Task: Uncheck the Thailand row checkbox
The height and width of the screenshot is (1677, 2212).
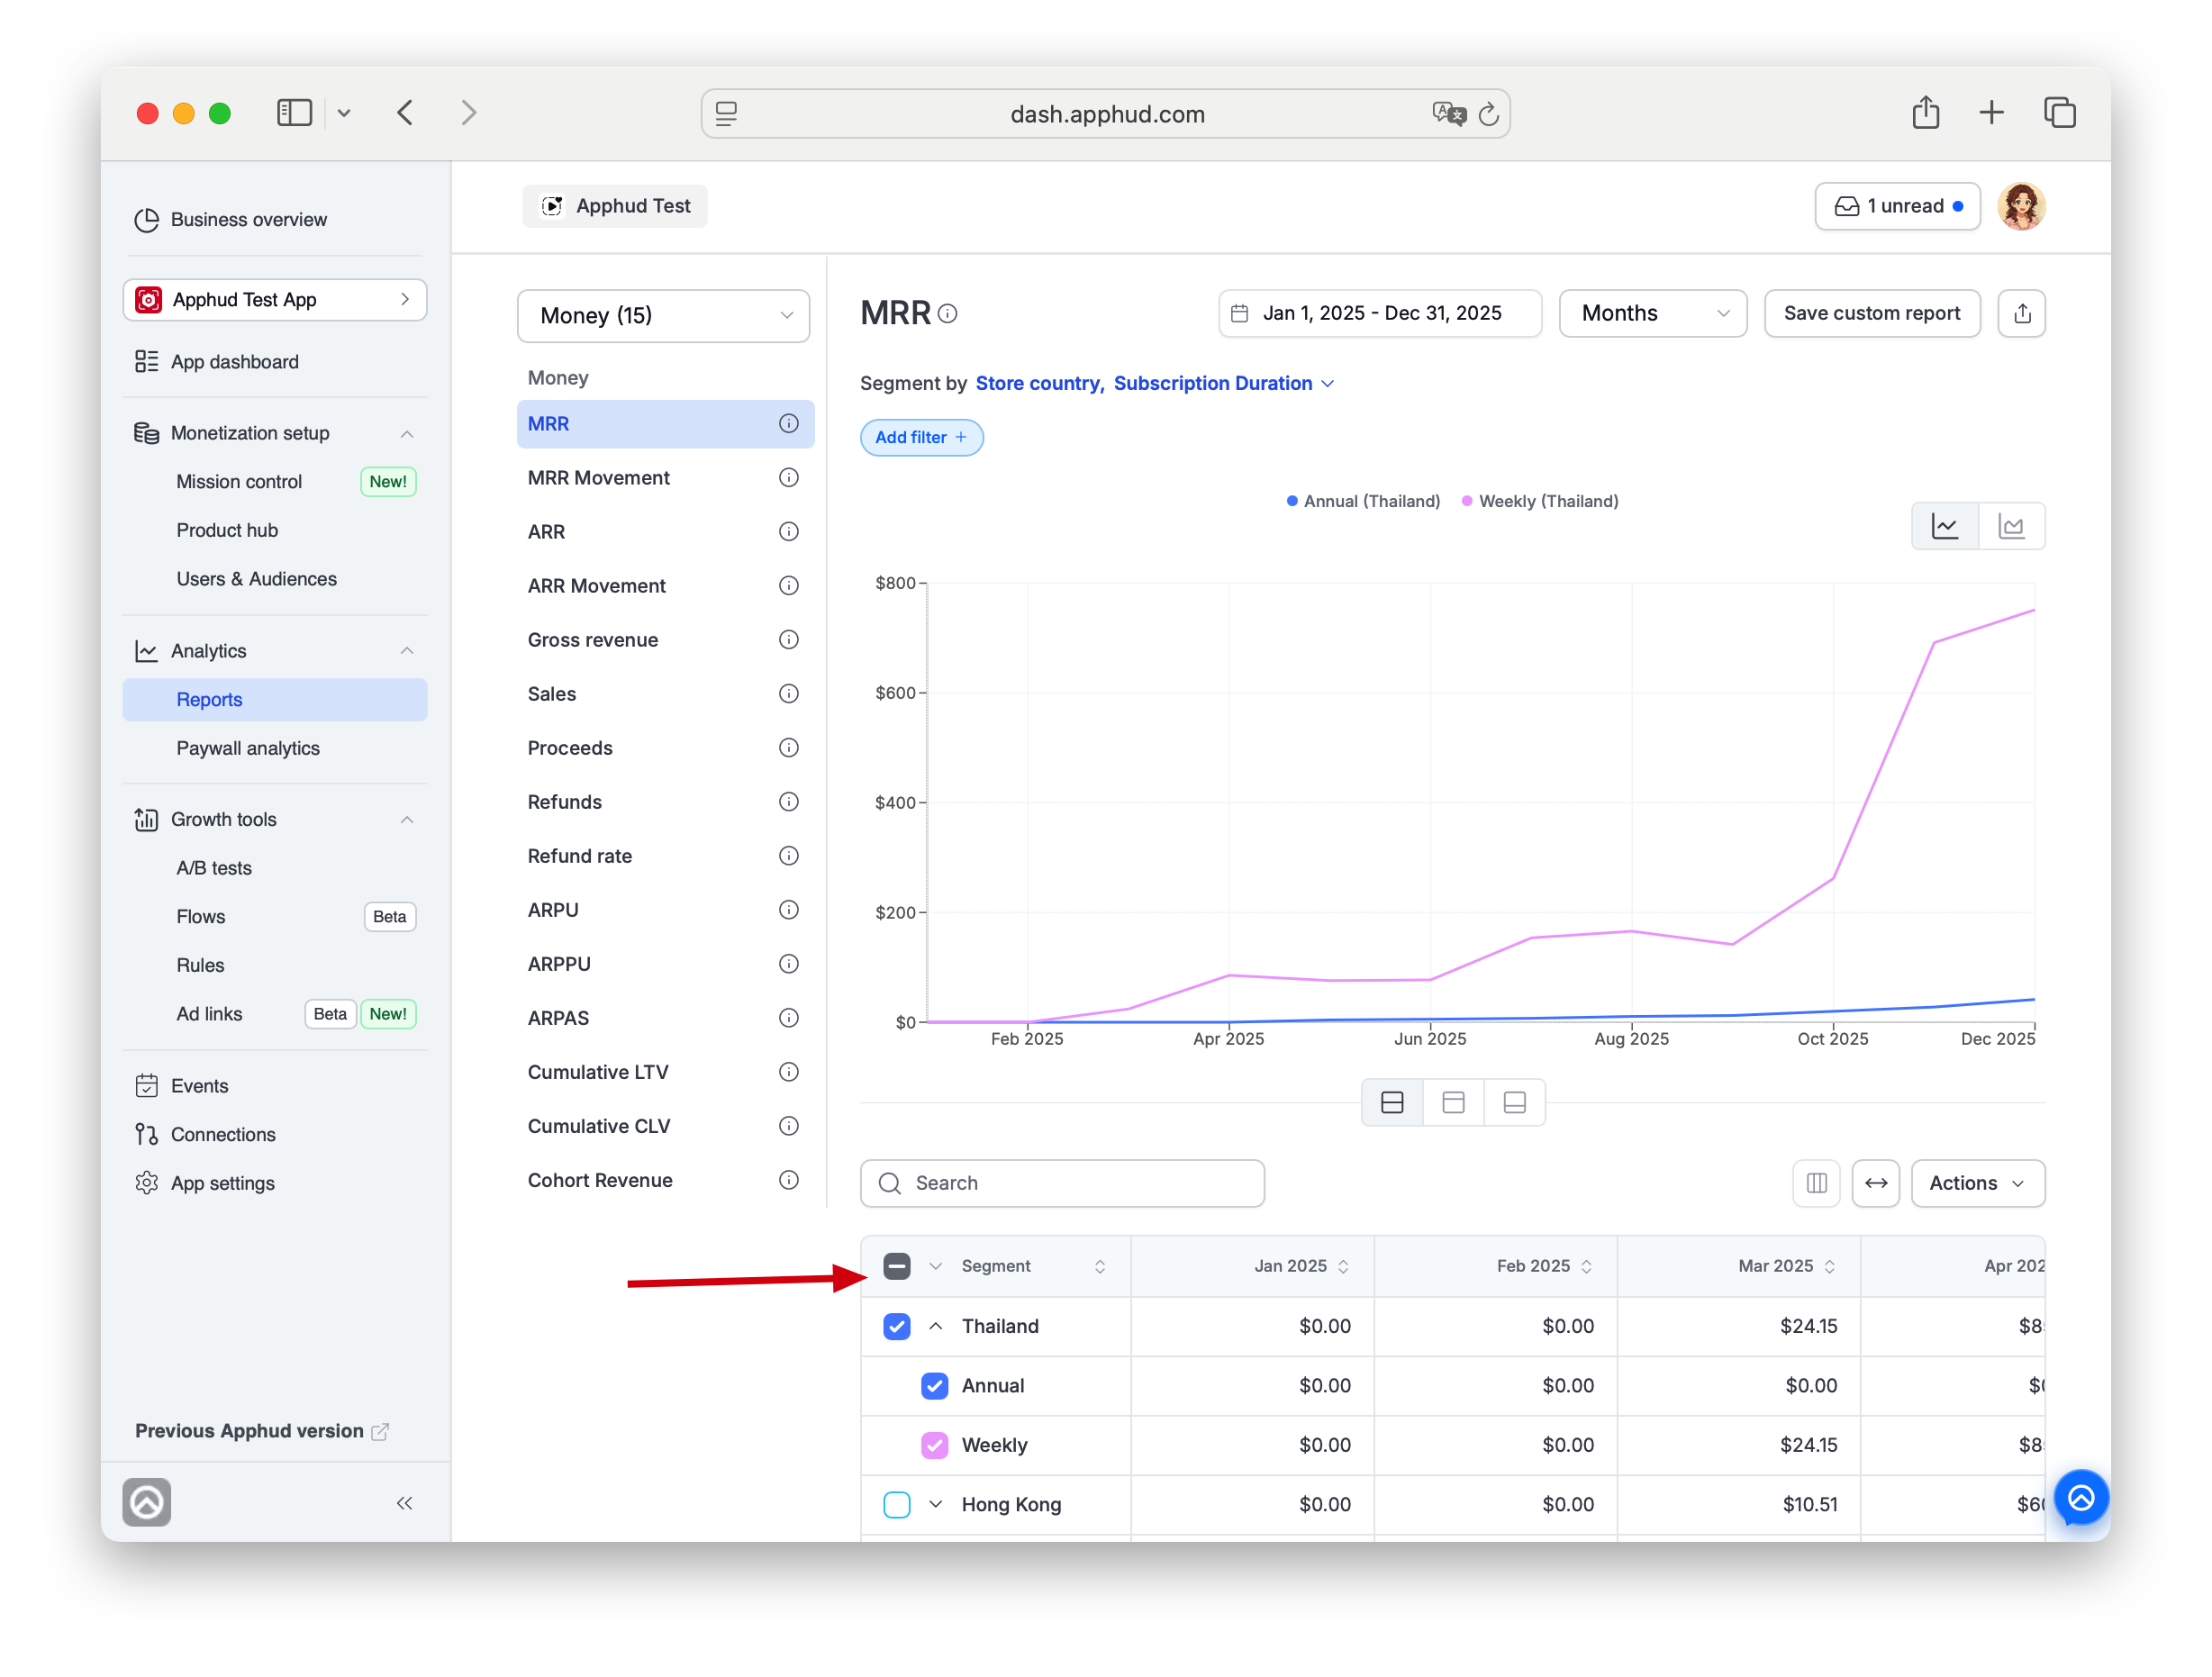Action: (897, 1326)
